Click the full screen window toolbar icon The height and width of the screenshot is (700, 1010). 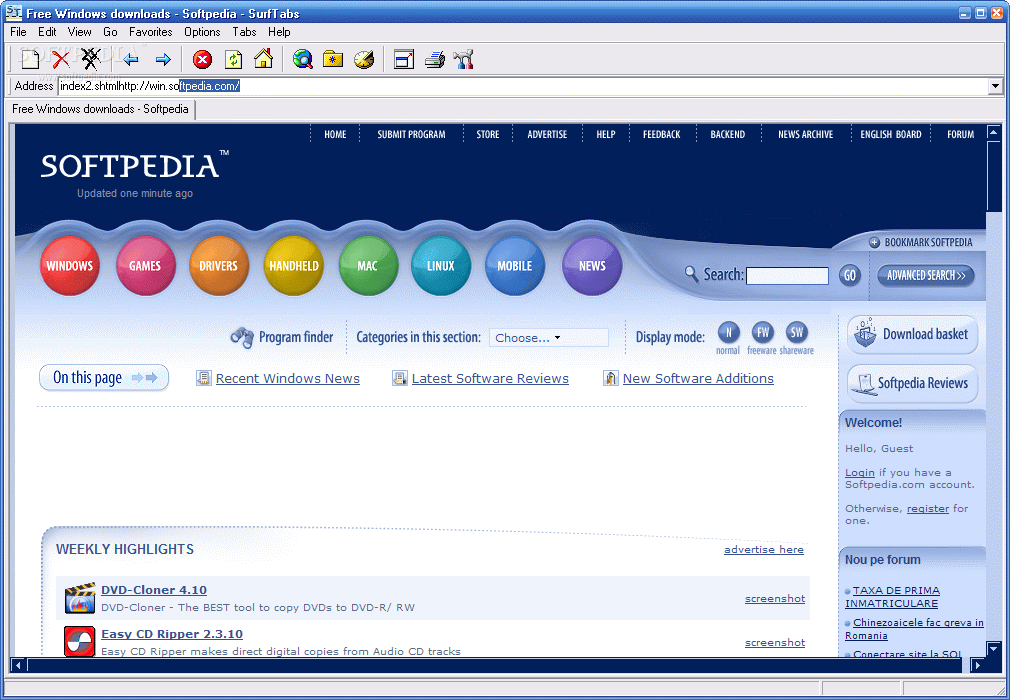[403, 60]
